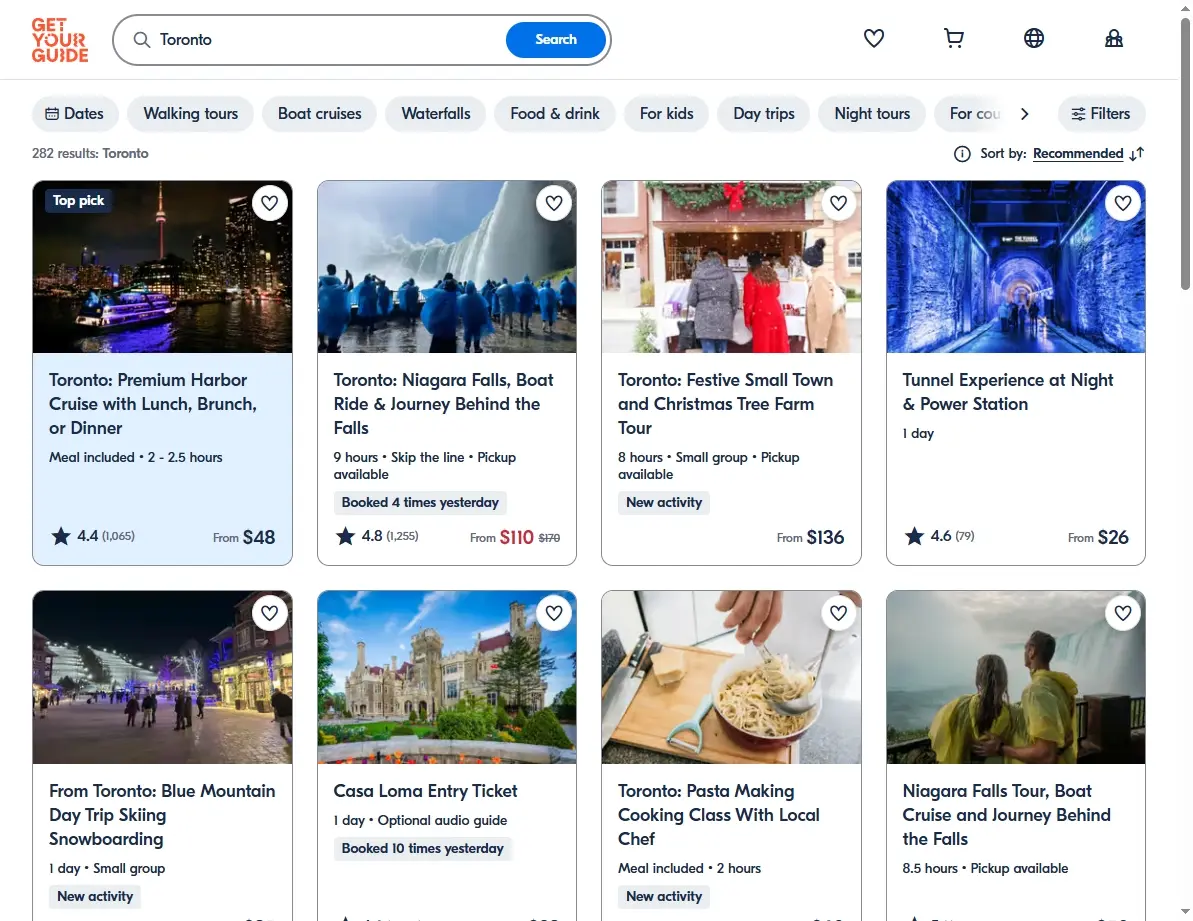Click the From $26 price
Screen dimensions: 1193x921
click(x=1098, y=537)
